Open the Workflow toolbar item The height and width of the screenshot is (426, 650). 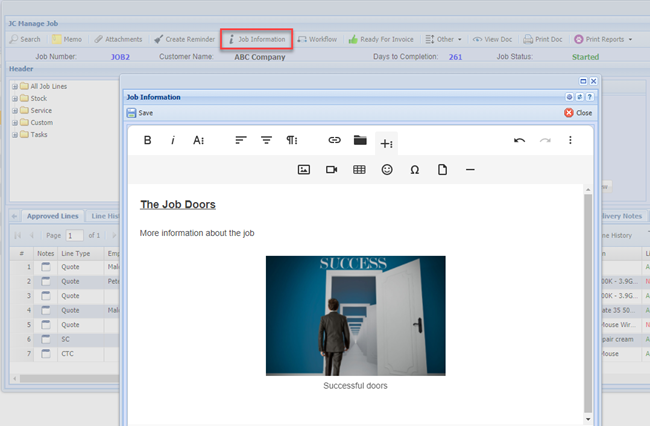[317, 39]
